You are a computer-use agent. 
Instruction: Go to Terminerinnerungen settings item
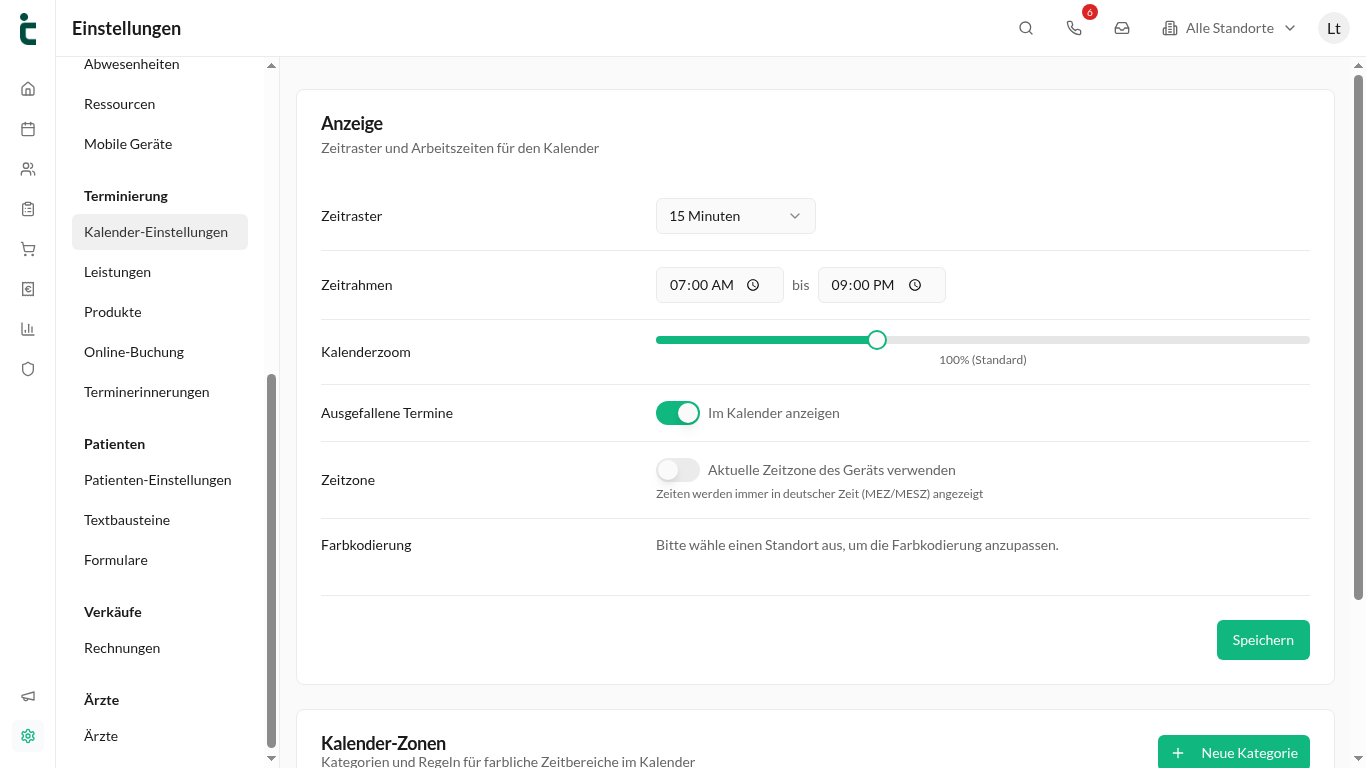tap(147, 392)
